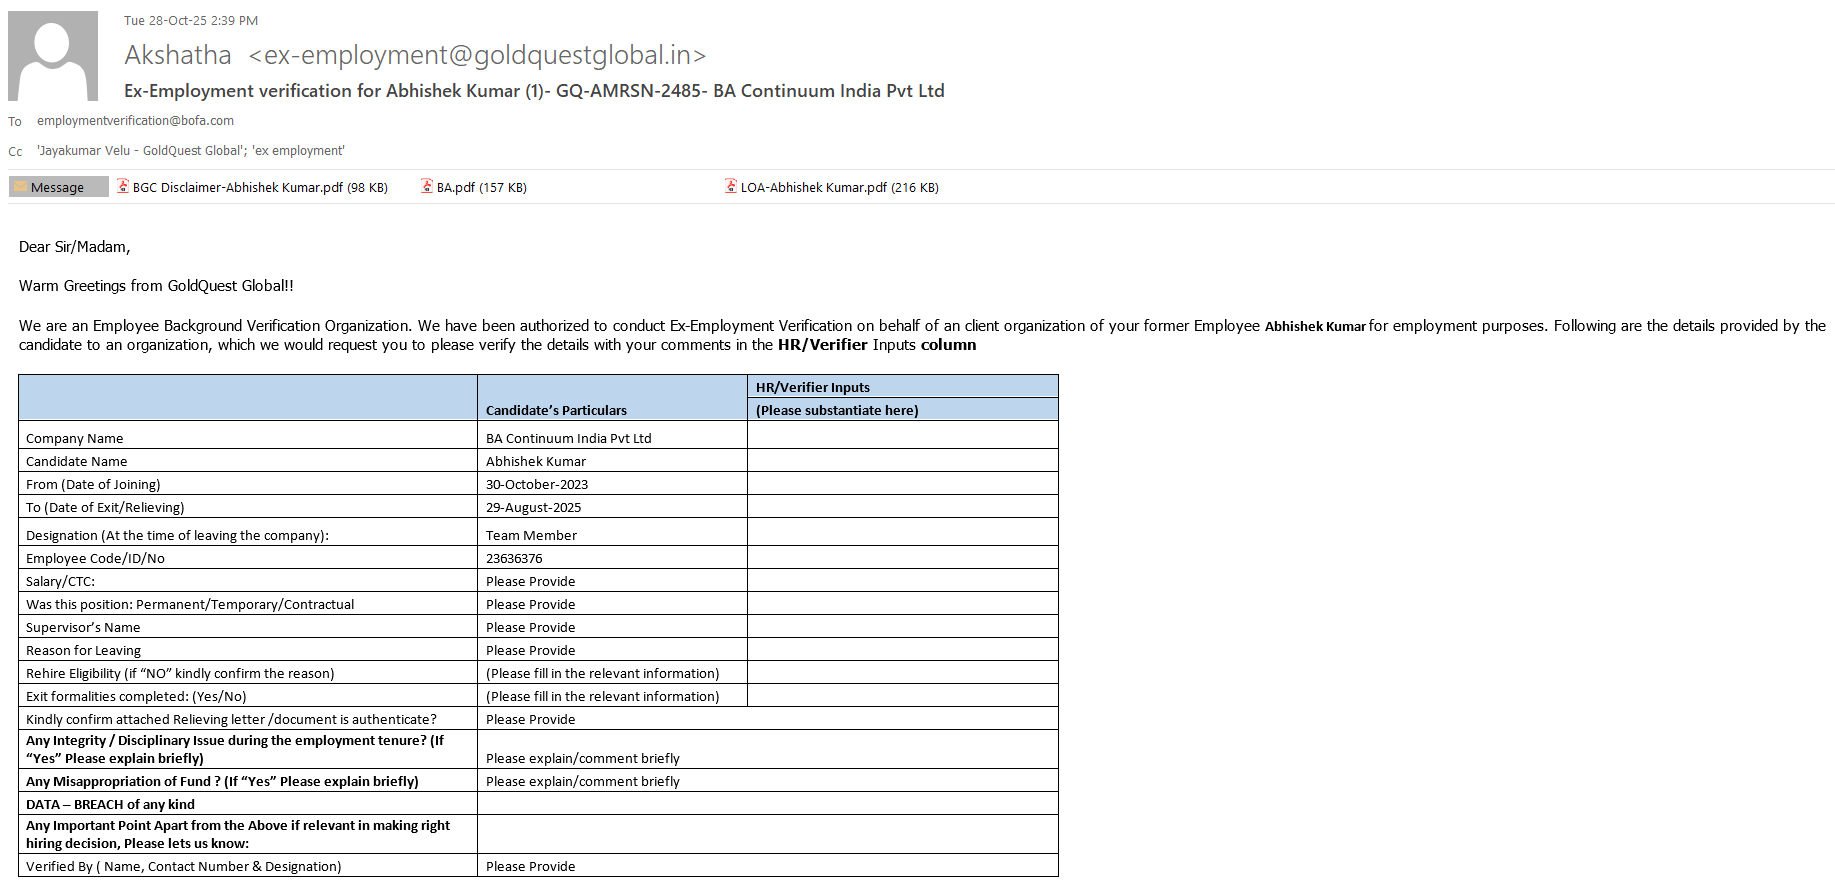Click 'Please Provide' in Verified By row
1835x887 pixels.
[x=530, y=866]
